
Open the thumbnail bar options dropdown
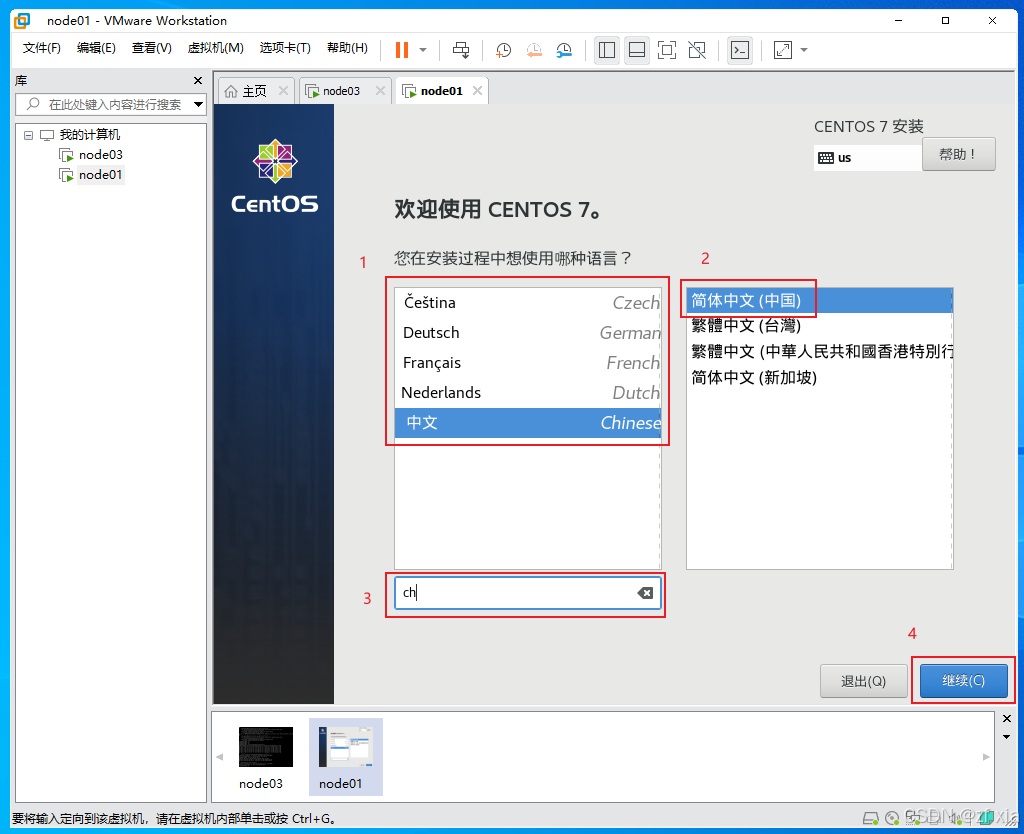point(1006,737)
